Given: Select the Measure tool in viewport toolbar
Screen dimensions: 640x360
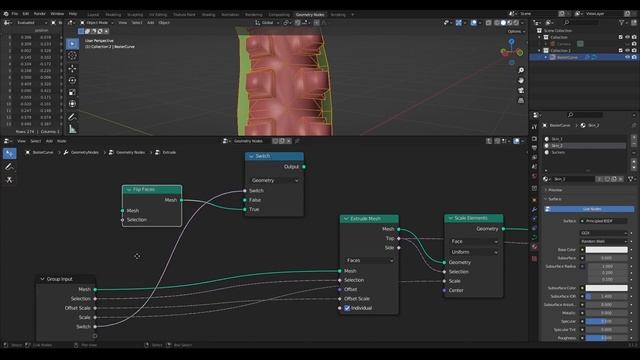Looking at the screenshot, I should tap(72, 129).
